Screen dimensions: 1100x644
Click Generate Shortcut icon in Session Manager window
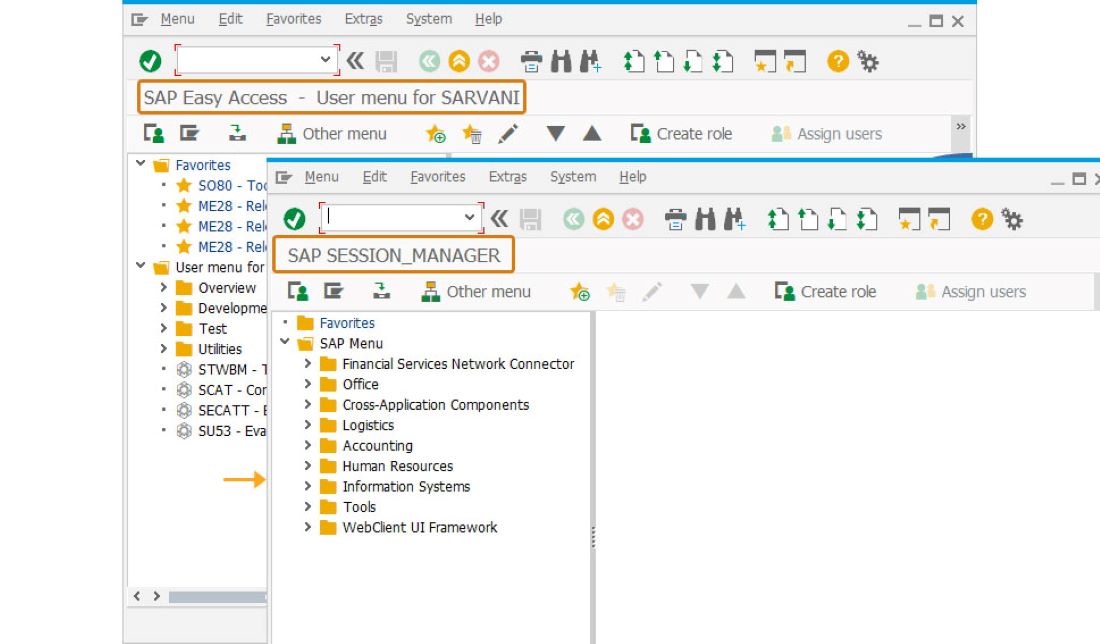coord(939,220)
